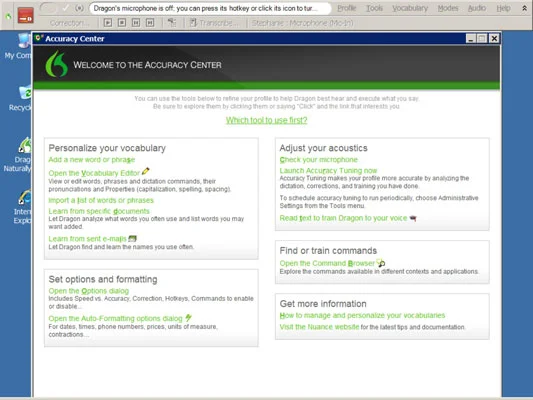The height and width of the screenshot is (400, 533).
Task: Click the Correction button
Action: 69,23
